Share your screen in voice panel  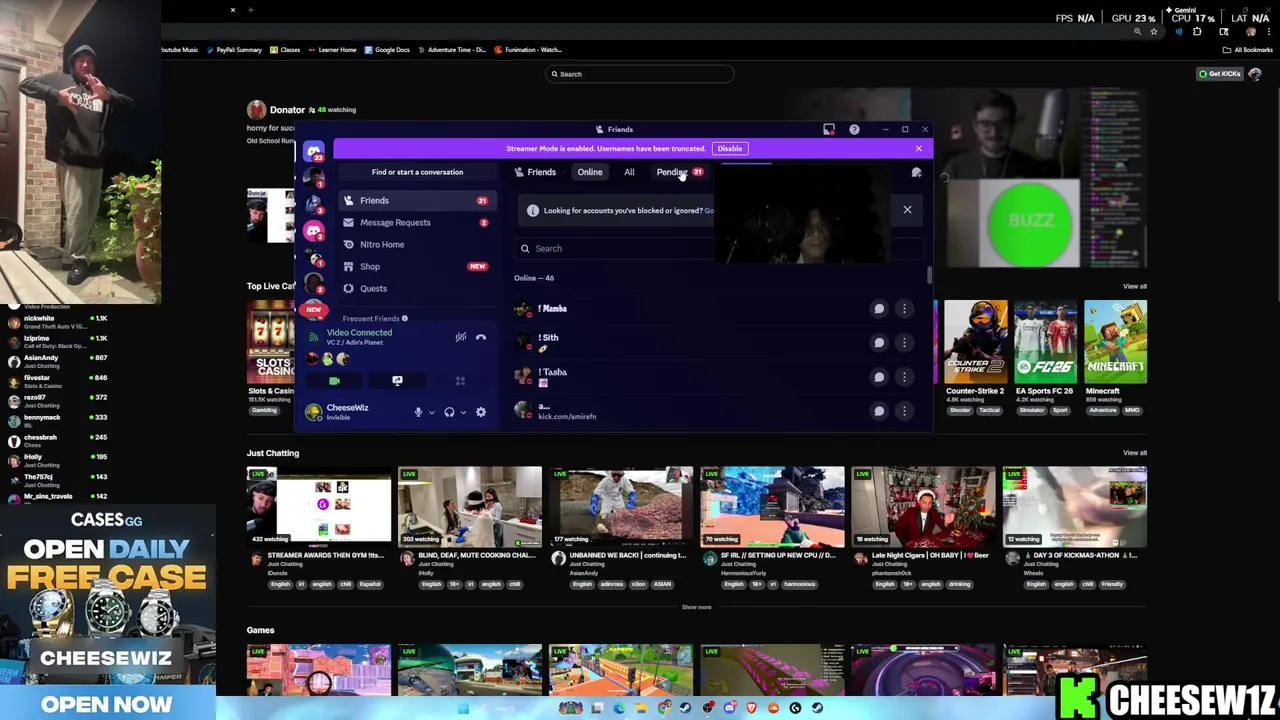click(x=397, y=381)
